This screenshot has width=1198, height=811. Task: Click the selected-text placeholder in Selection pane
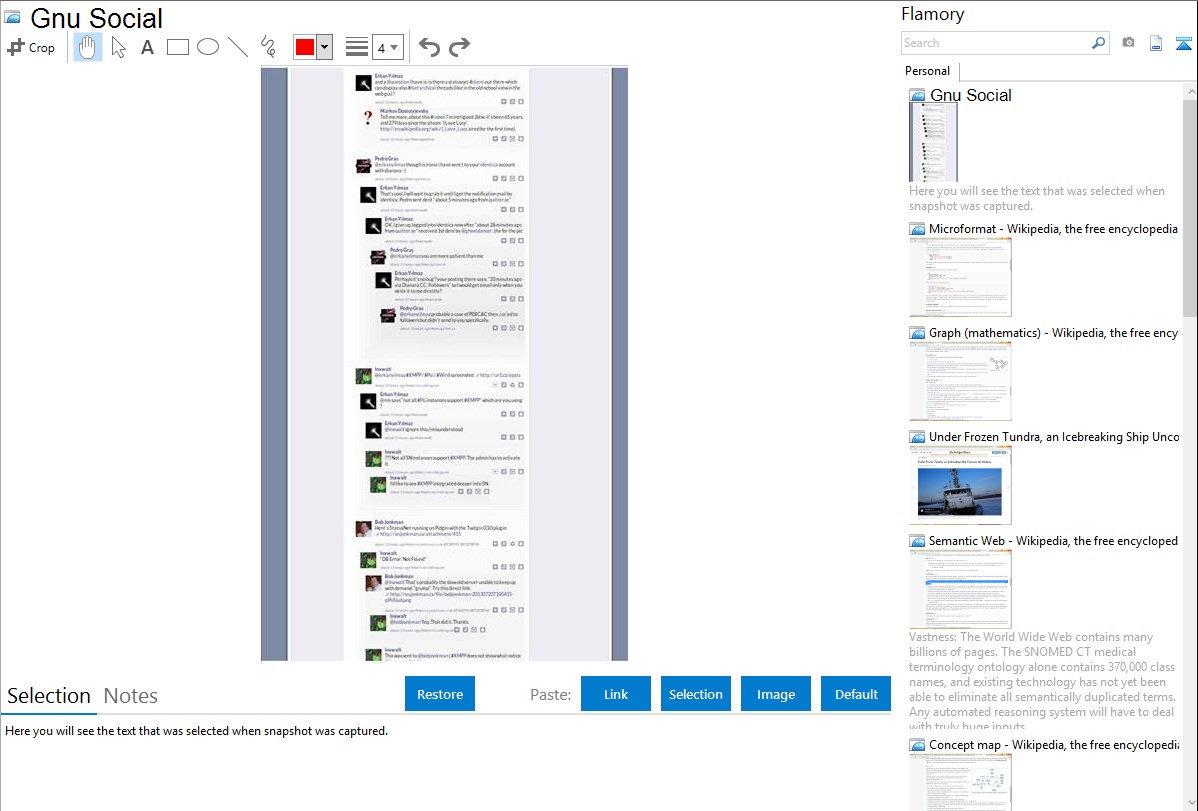click(196, 731)
